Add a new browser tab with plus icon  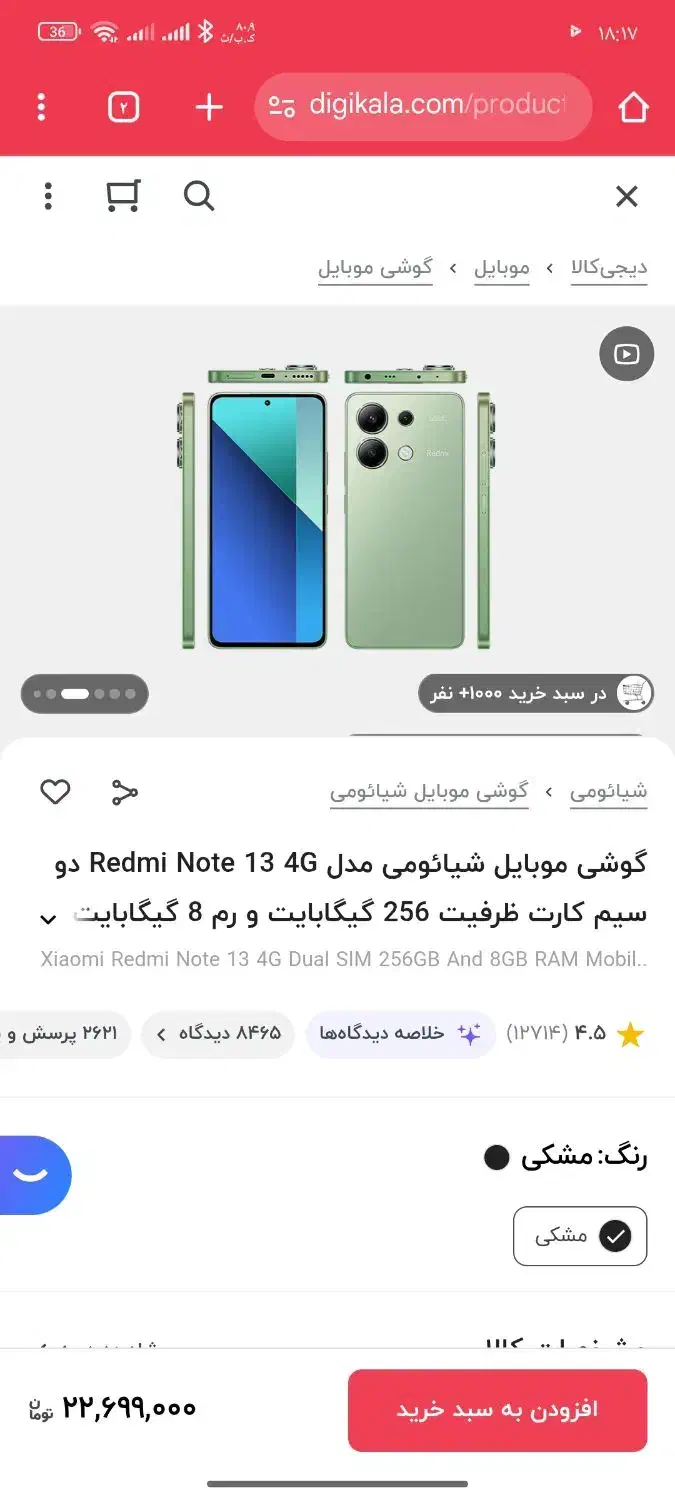click(x=209, y=107)
